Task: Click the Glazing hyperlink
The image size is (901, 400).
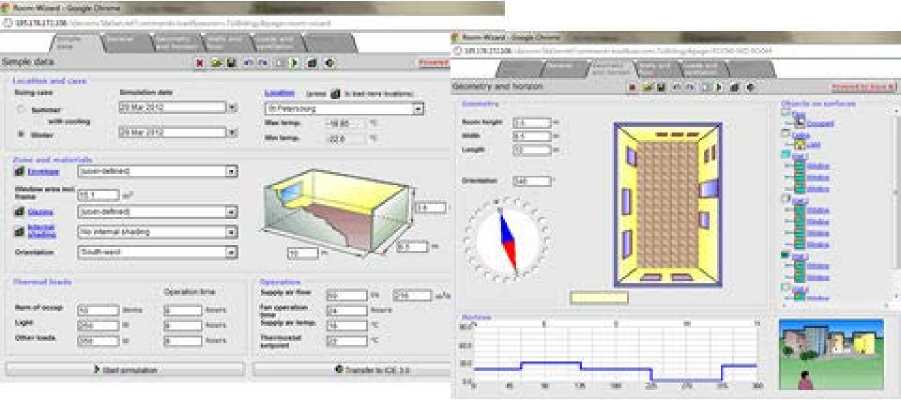Action: 40,212
